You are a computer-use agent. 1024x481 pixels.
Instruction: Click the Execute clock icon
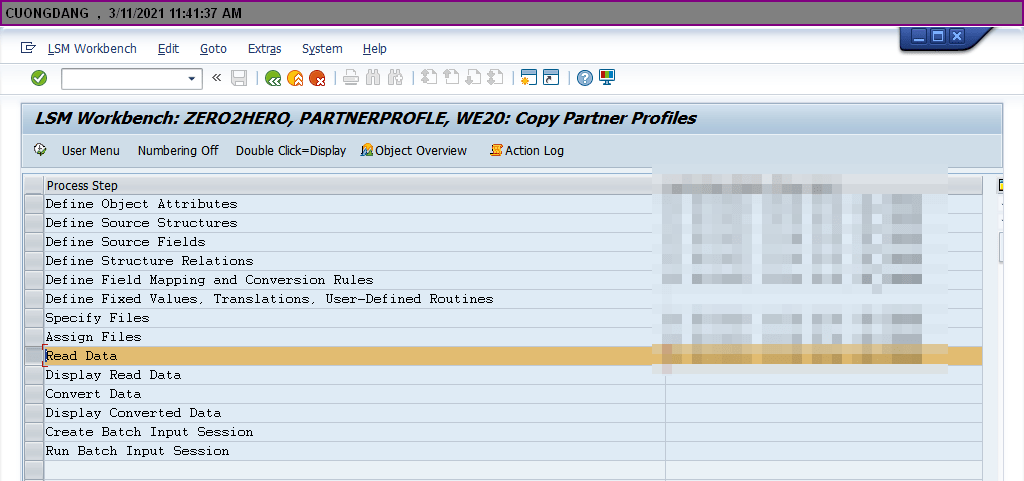click(x=40, y=150)
